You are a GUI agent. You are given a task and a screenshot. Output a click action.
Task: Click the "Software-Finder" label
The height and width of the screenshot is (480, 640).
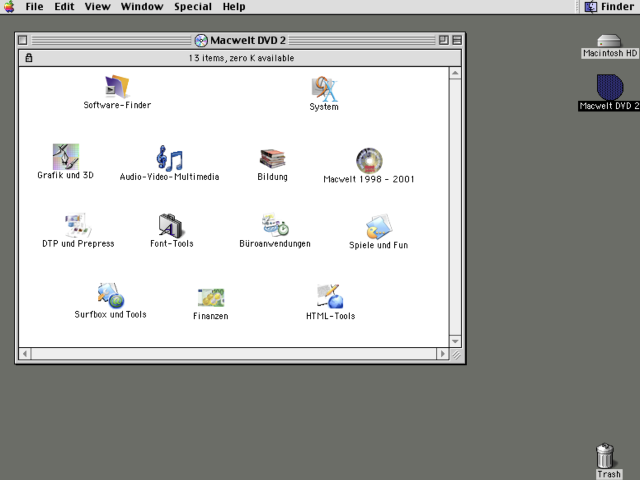click(x=117, y=105)
